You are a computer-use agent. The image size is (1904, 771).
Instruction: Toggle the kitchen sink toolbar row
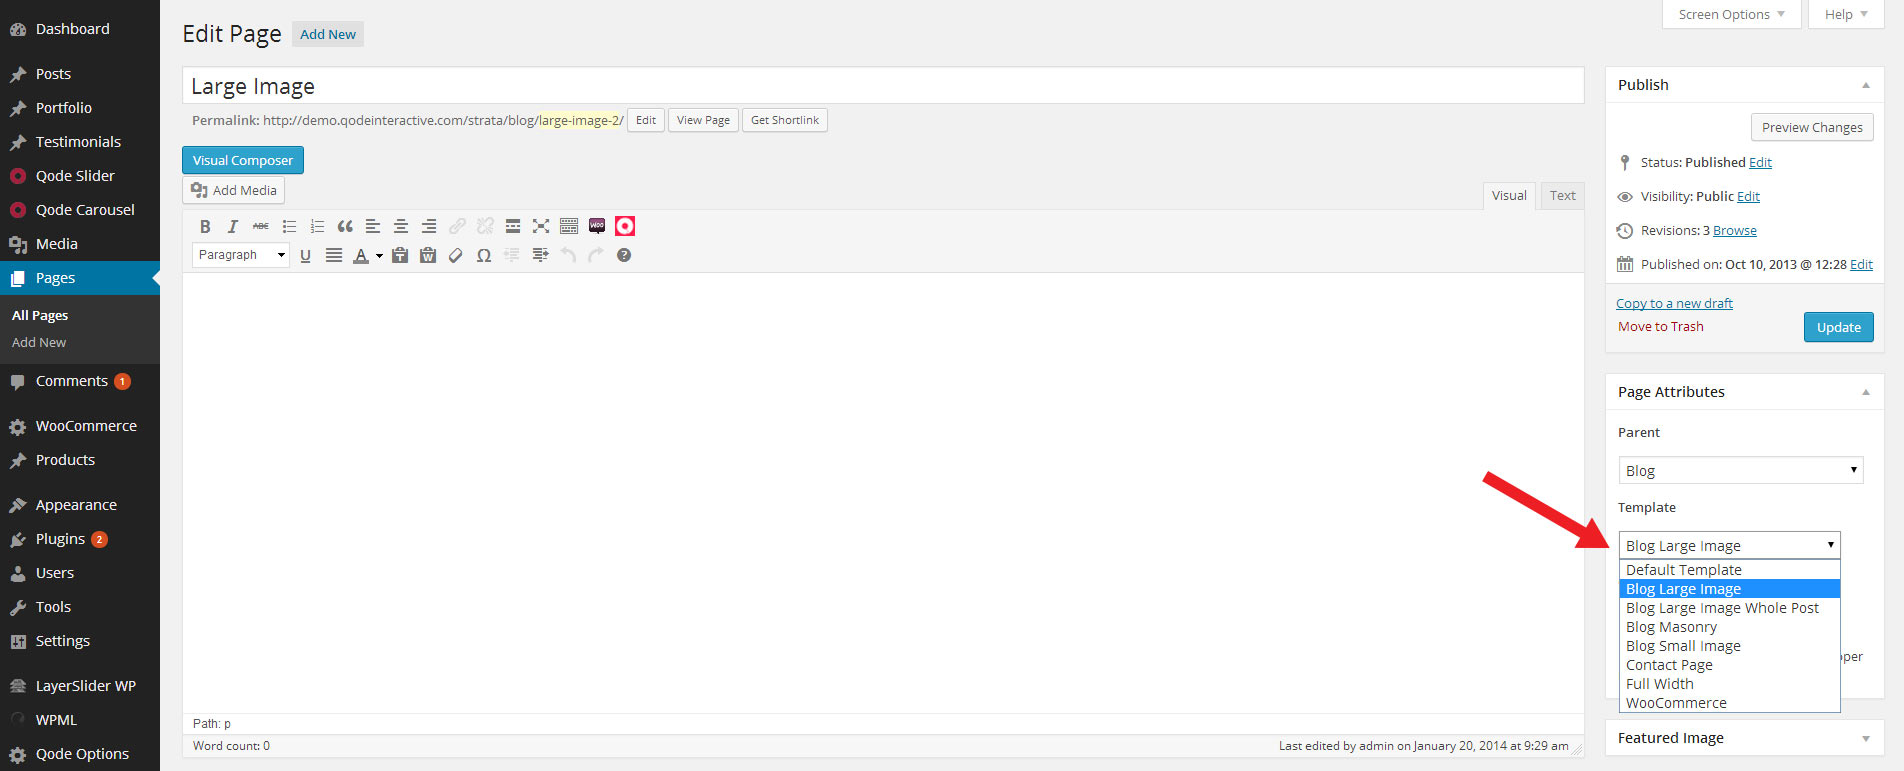(569, 226)
